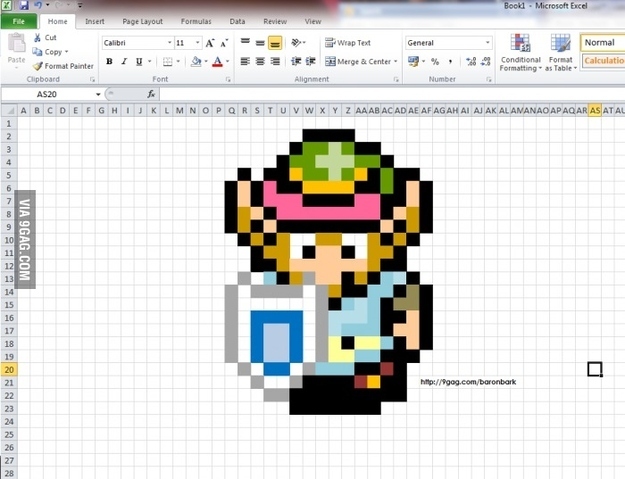Apply cell borders icon
Screen dimensions: 625x479
pyautogui.click(x=168, y=61)
